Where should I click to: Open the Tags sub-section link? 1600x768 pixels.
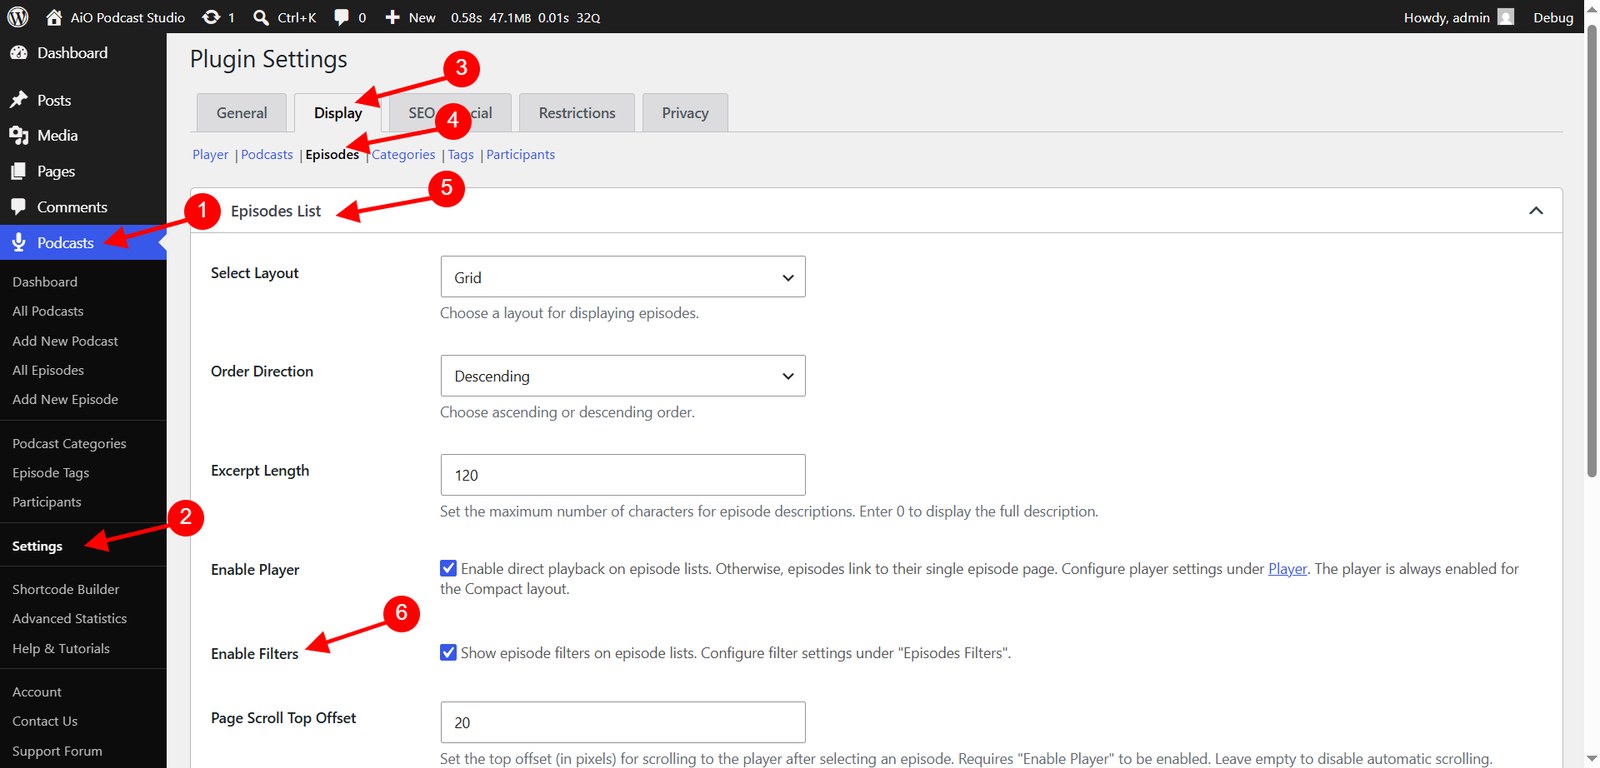pyautogui.click(x=461, y=154)
